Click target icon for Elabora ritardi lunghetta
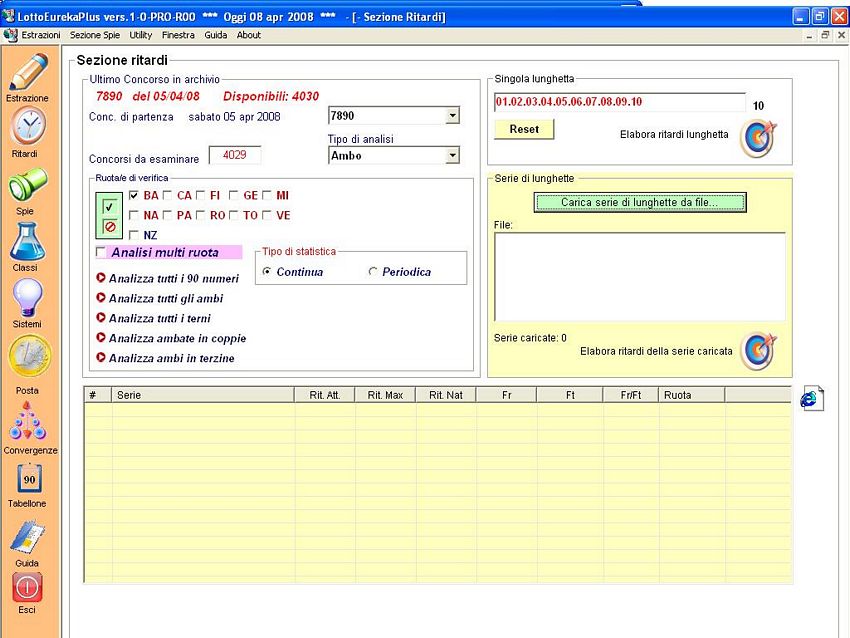 pos(757,138)
